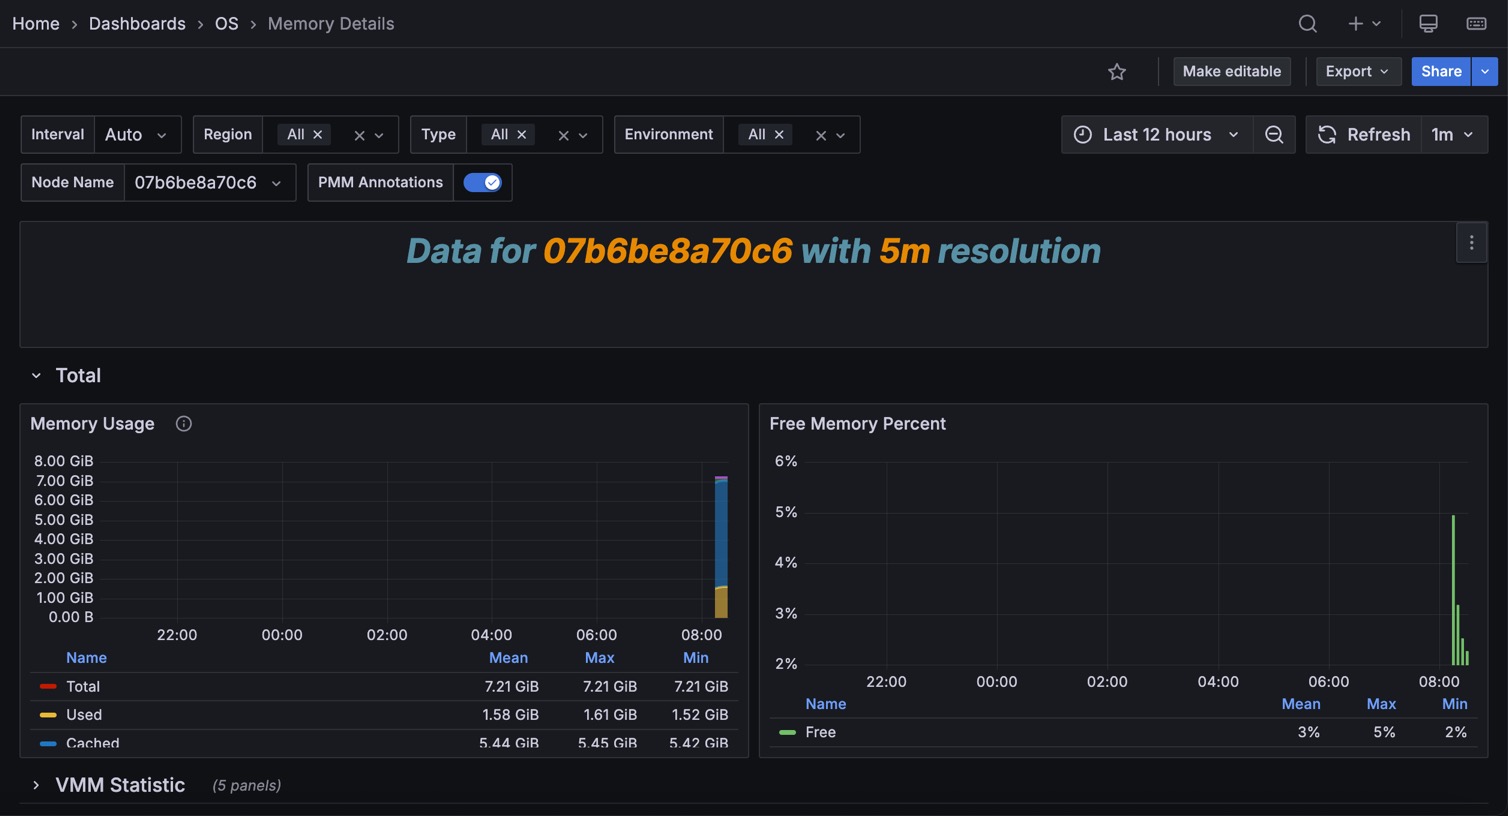This screenshot has width=1508, height=816.
Task: Click the Used yellow legend swatch
Action: pyautogui.click(x=48, y=715)
